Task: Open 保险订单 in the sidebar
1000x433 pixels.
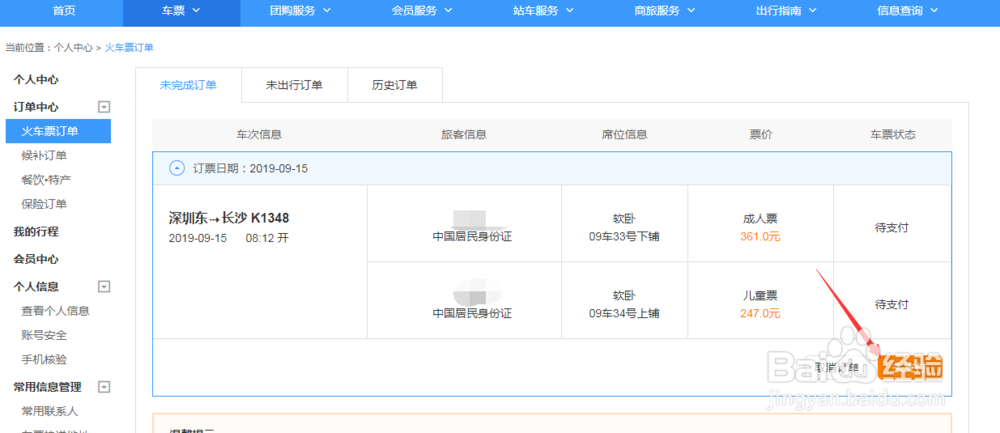Action: [x=44, y=204]
